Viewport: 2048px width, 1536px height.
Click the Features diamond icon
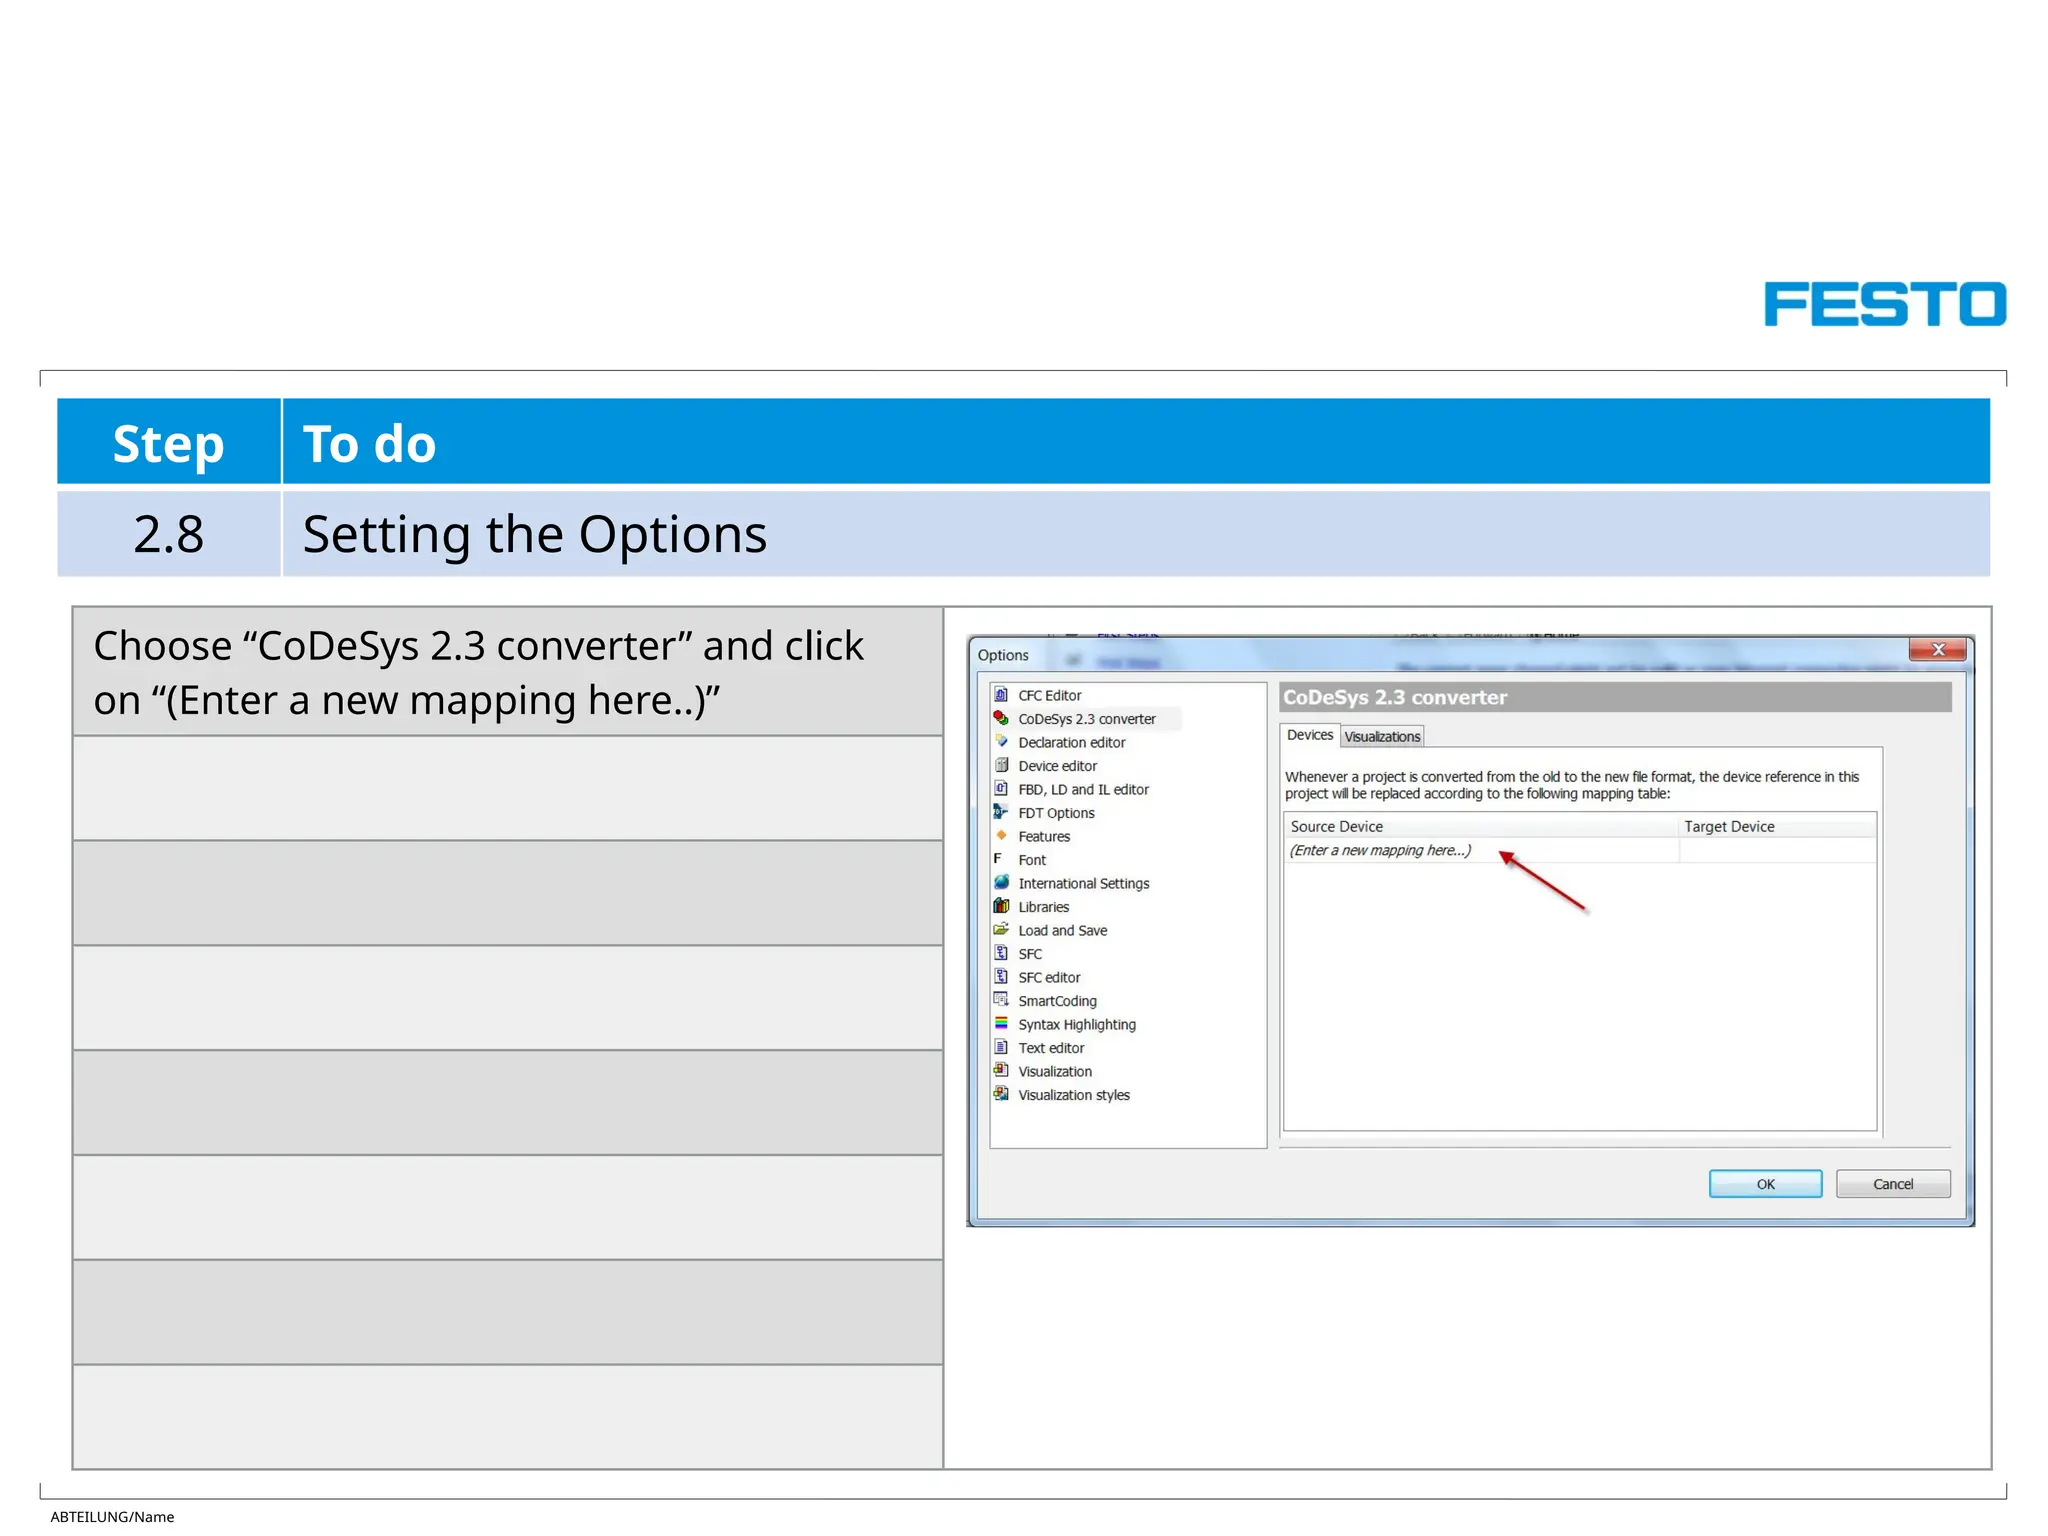pos(1001,835)
